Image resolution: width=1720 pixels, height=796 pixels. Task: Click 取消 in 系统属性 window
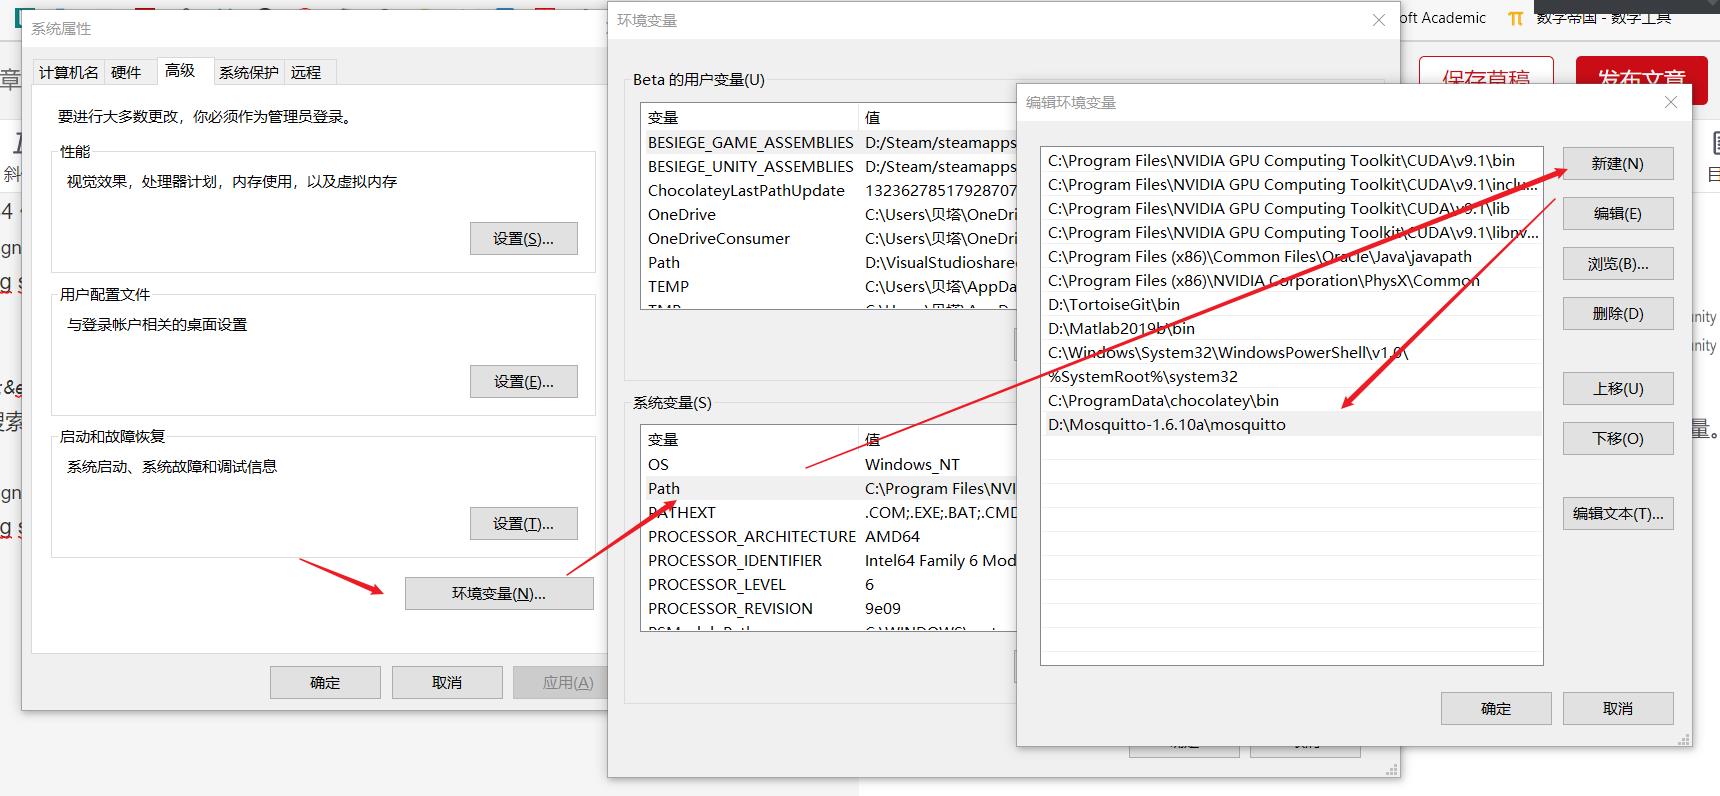[447, 683]
